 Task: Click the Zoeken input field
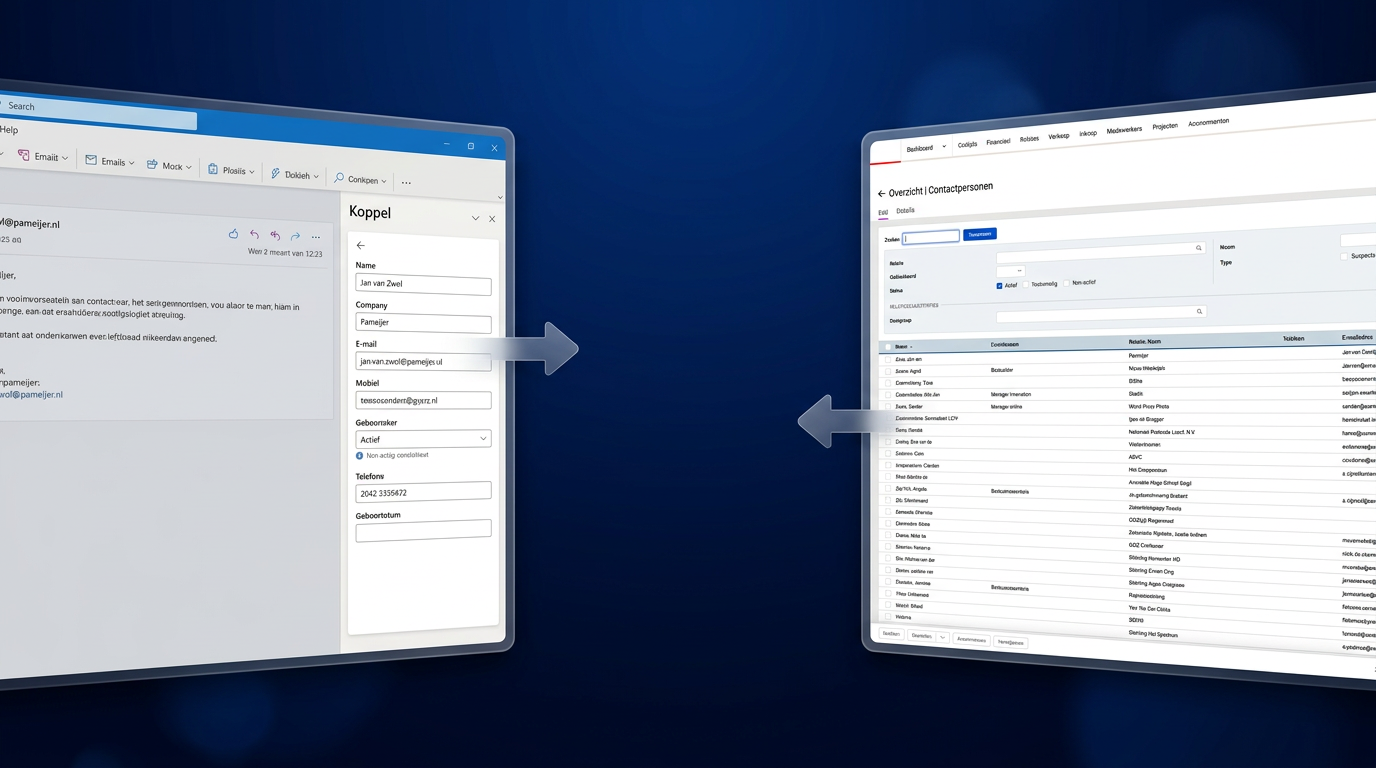point(931,237)
